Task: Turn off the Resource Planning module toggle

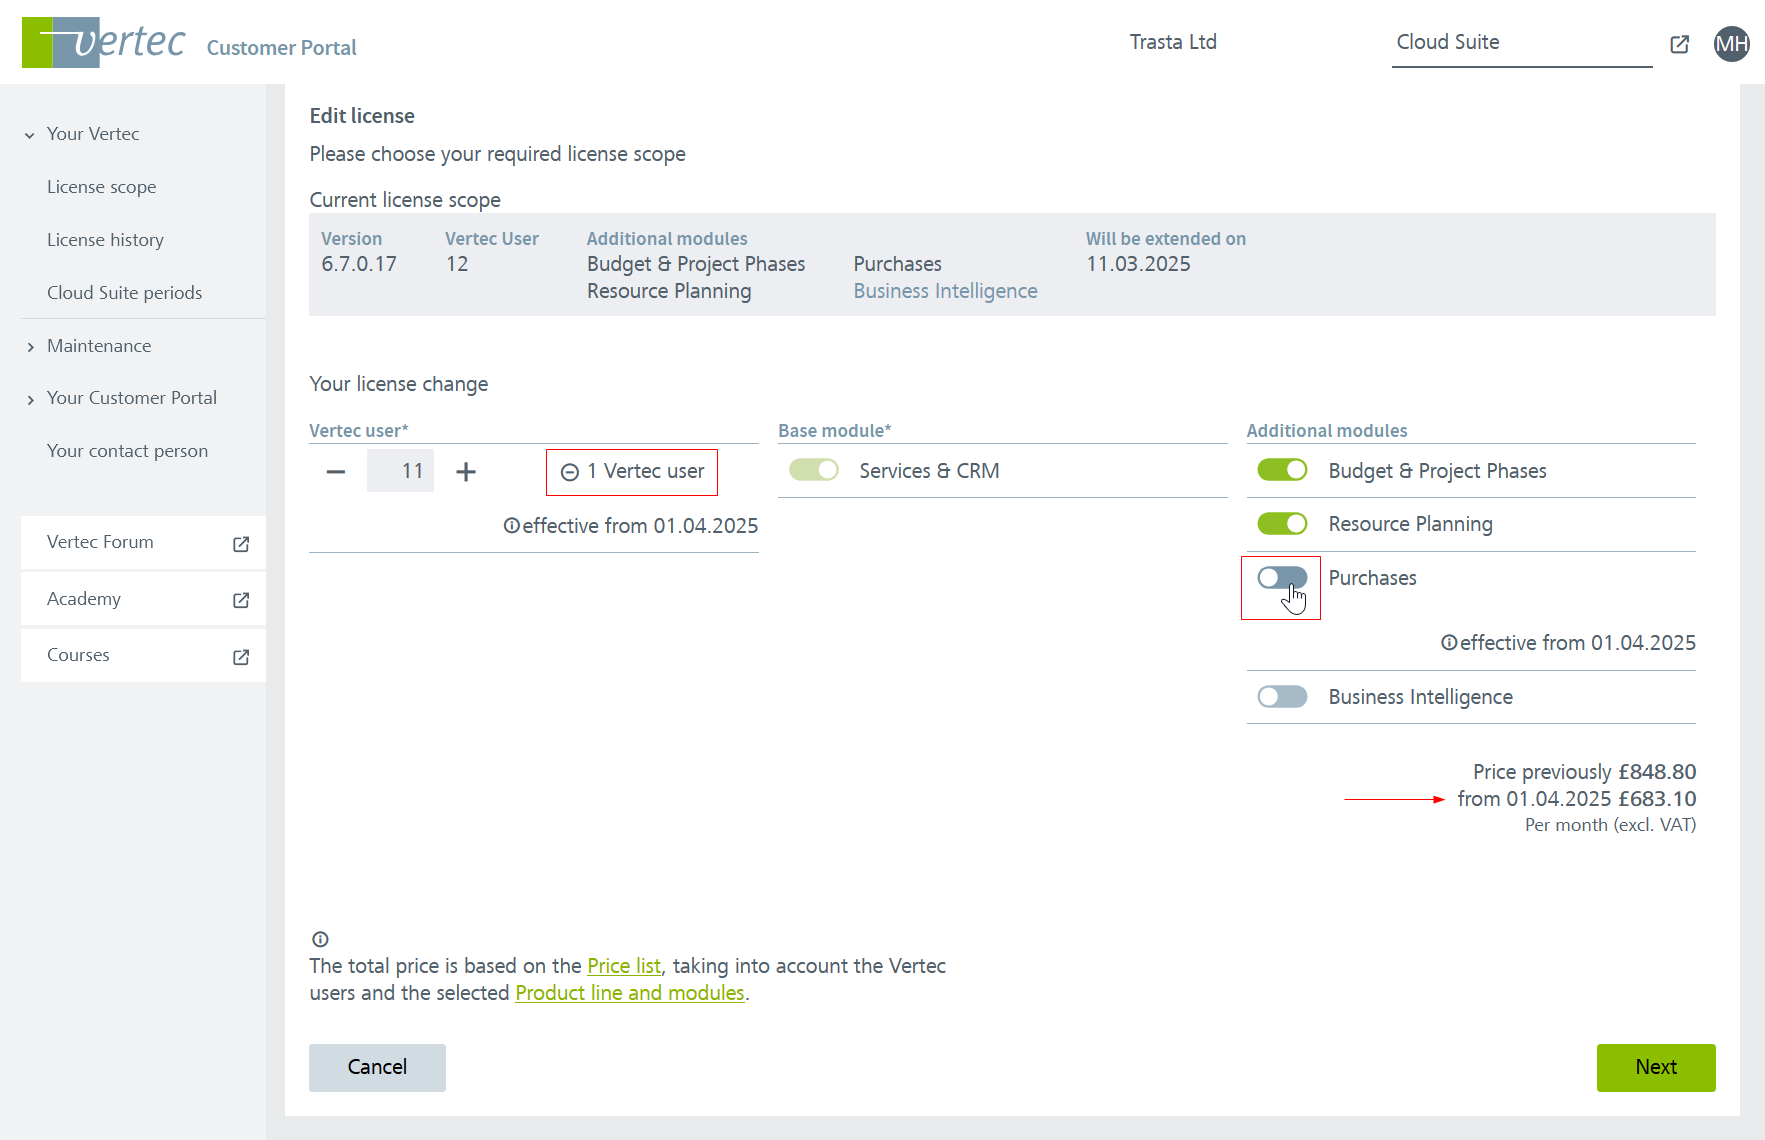Action: [x=1282, y=524]
